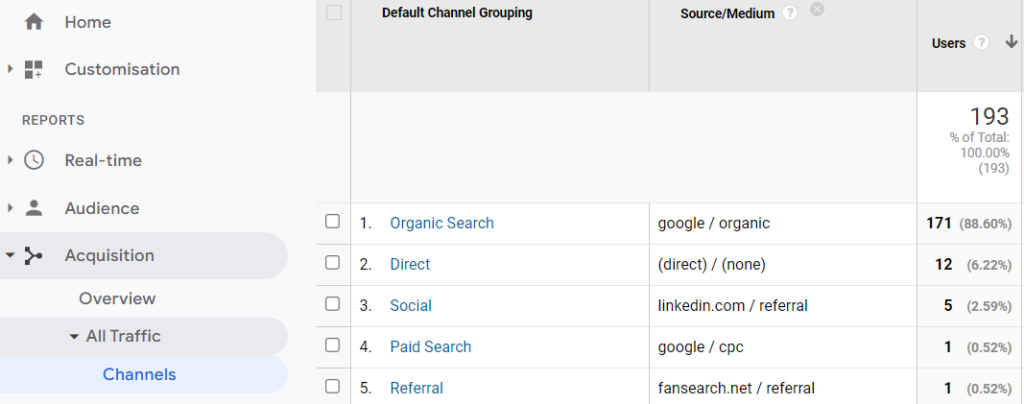The height and width of the screenshot is (404, 1024).
Task: Tick the select-all header checkbox
Action: click(x=333, y=13)
